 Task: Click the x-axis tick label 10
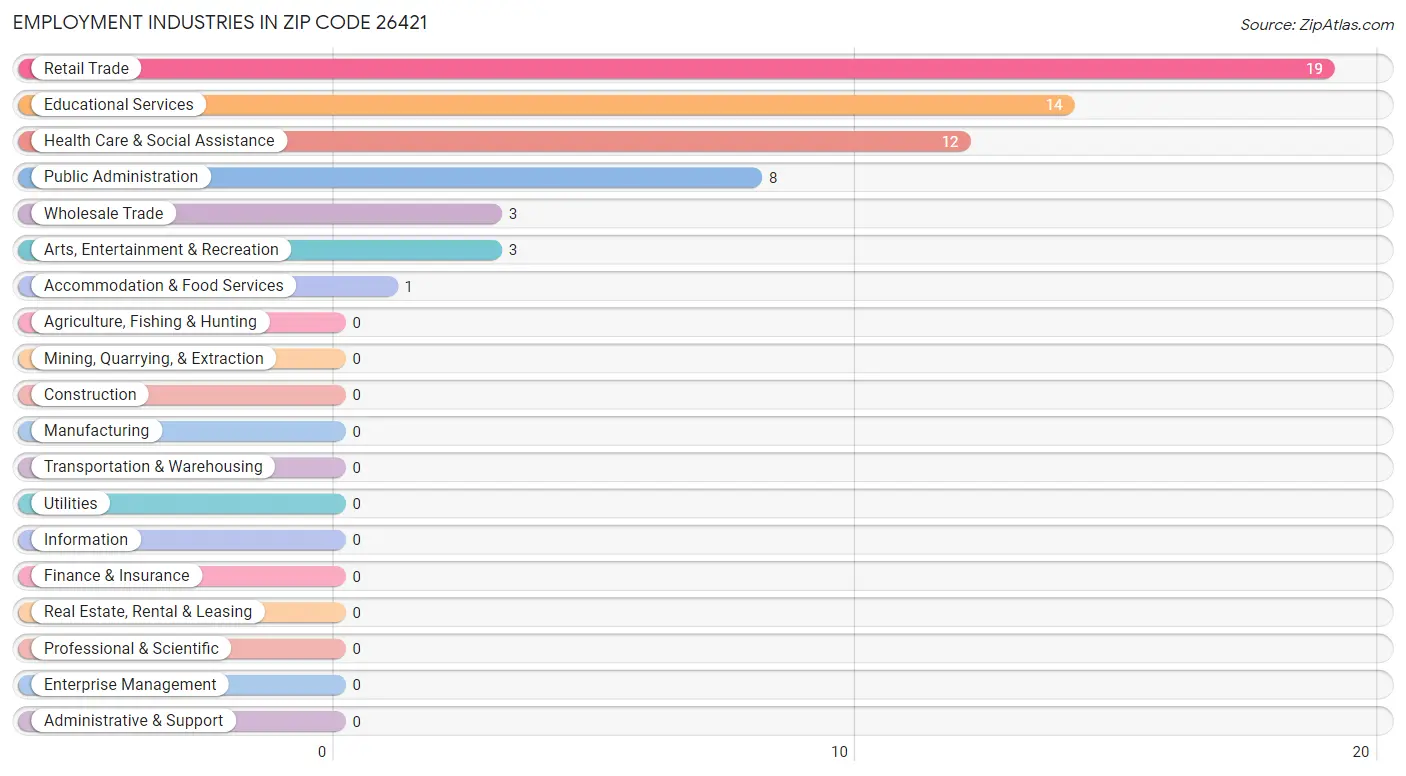(840, 752)
